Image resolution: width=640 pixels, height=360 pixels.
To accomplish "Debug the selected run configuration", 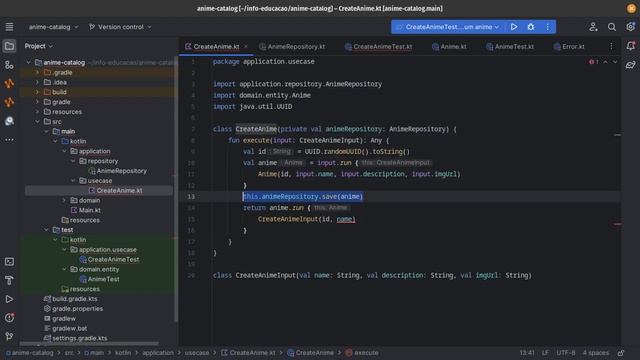I will [x=531, y=27].
